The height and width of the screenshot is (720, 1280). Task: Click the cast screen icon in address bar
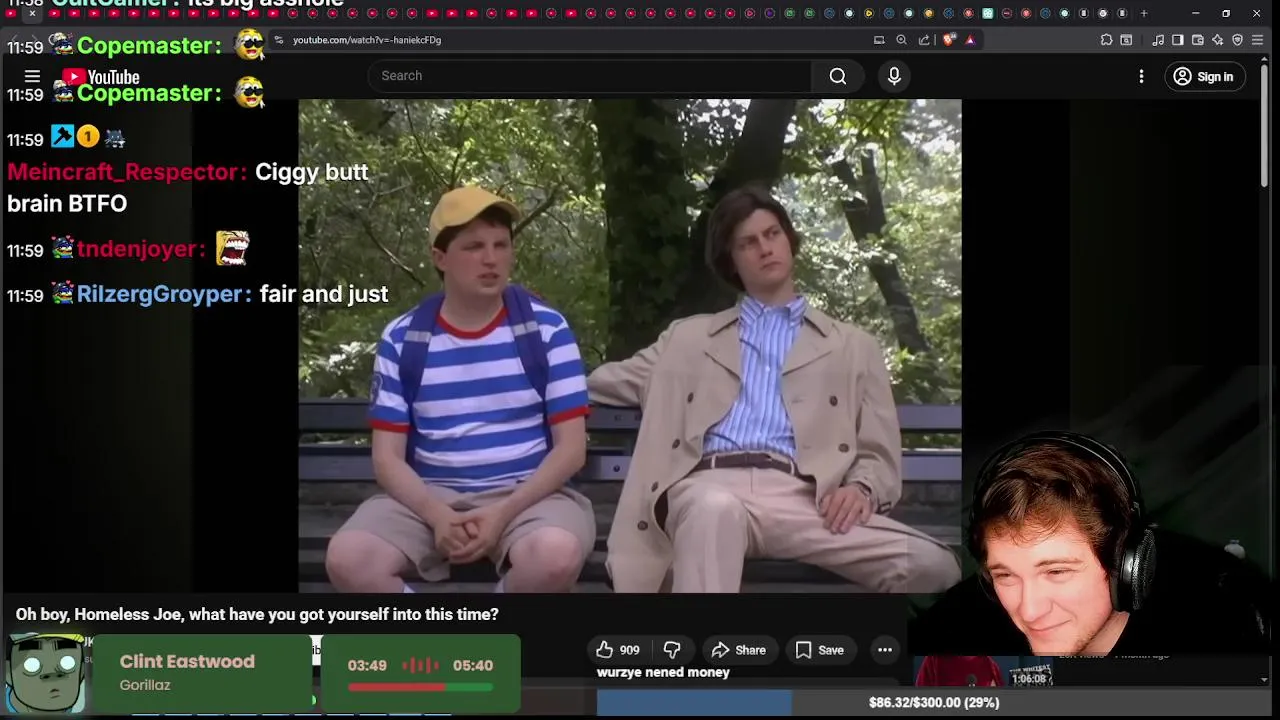[879, 40]
